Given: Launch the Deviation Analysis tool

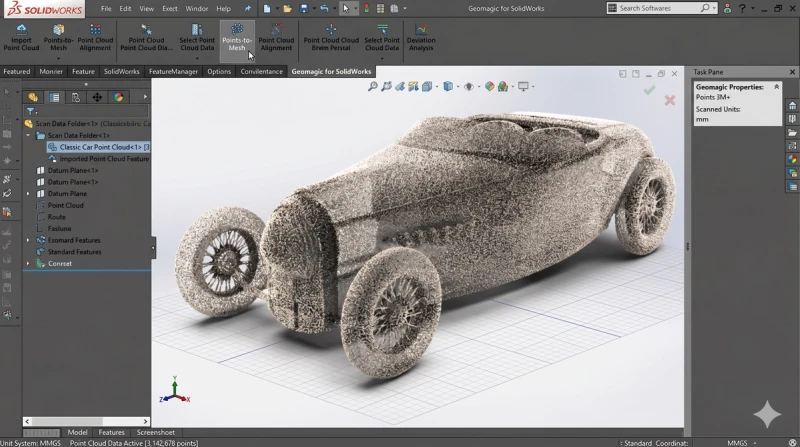Looking at the screenshot, I should tap(421, 37).
